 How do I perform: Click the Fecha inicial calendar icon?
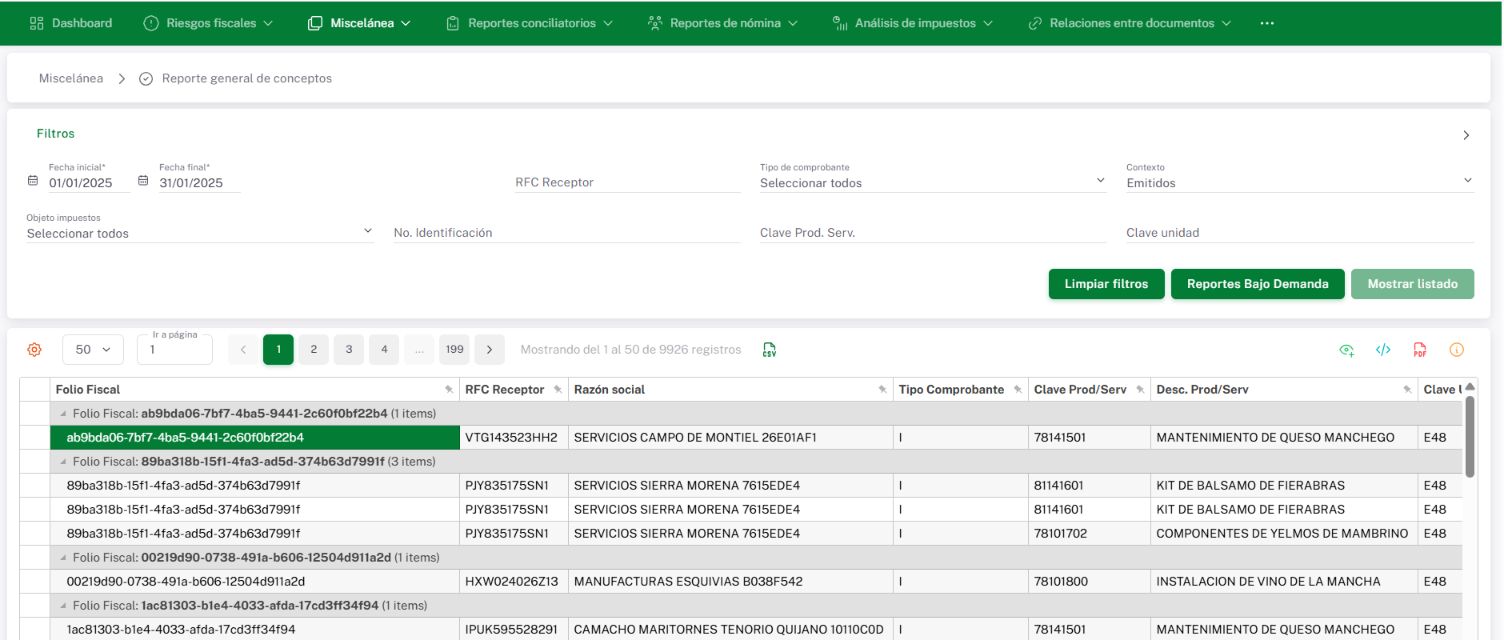click(33, 182)
